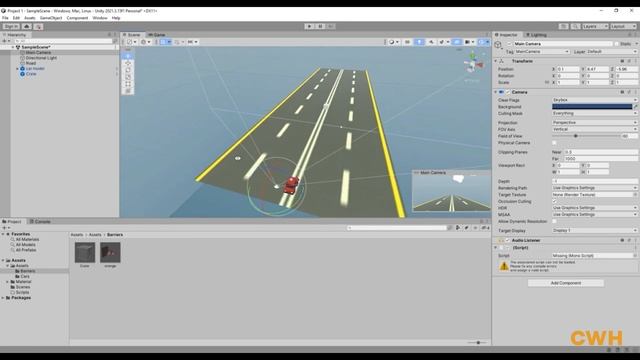This screenshot has width=640, height=360.
Task: Collapse the Transform component
Action: coord(496,61)
